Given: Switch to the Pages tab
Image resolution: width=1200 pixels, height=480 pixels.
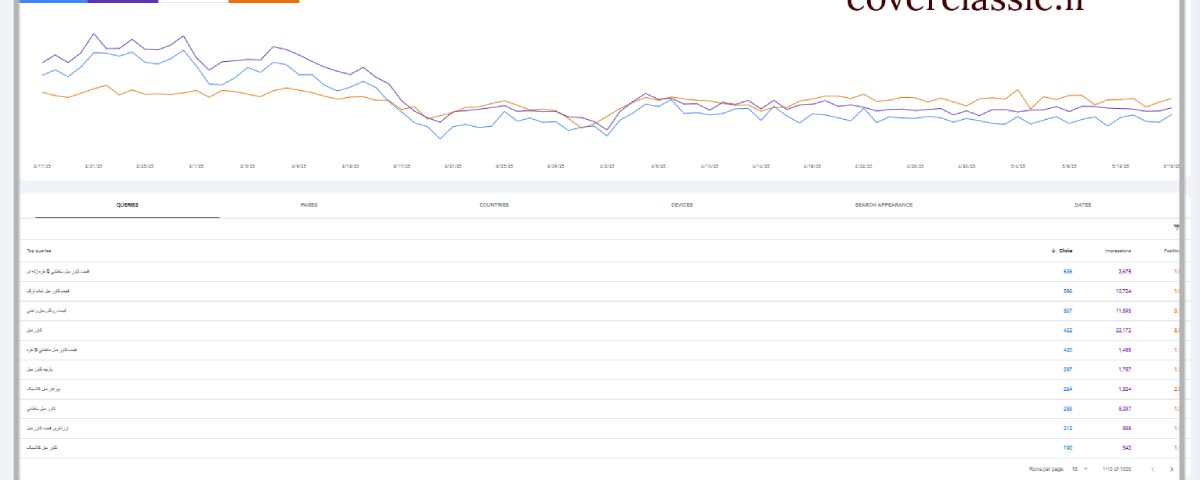Looking at the screenshot, I should click(309, 205).
